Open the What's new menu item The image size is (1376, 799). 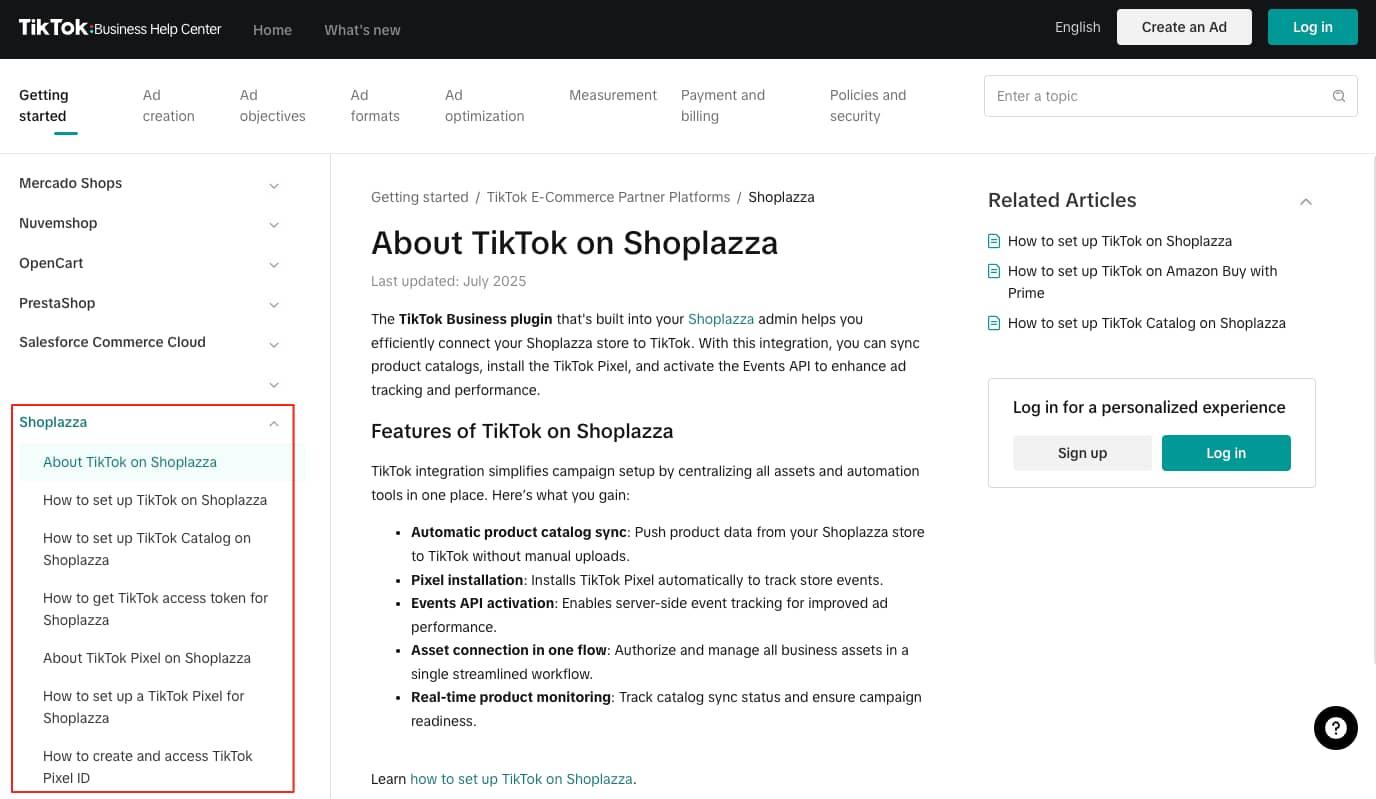tap(362, 30)
